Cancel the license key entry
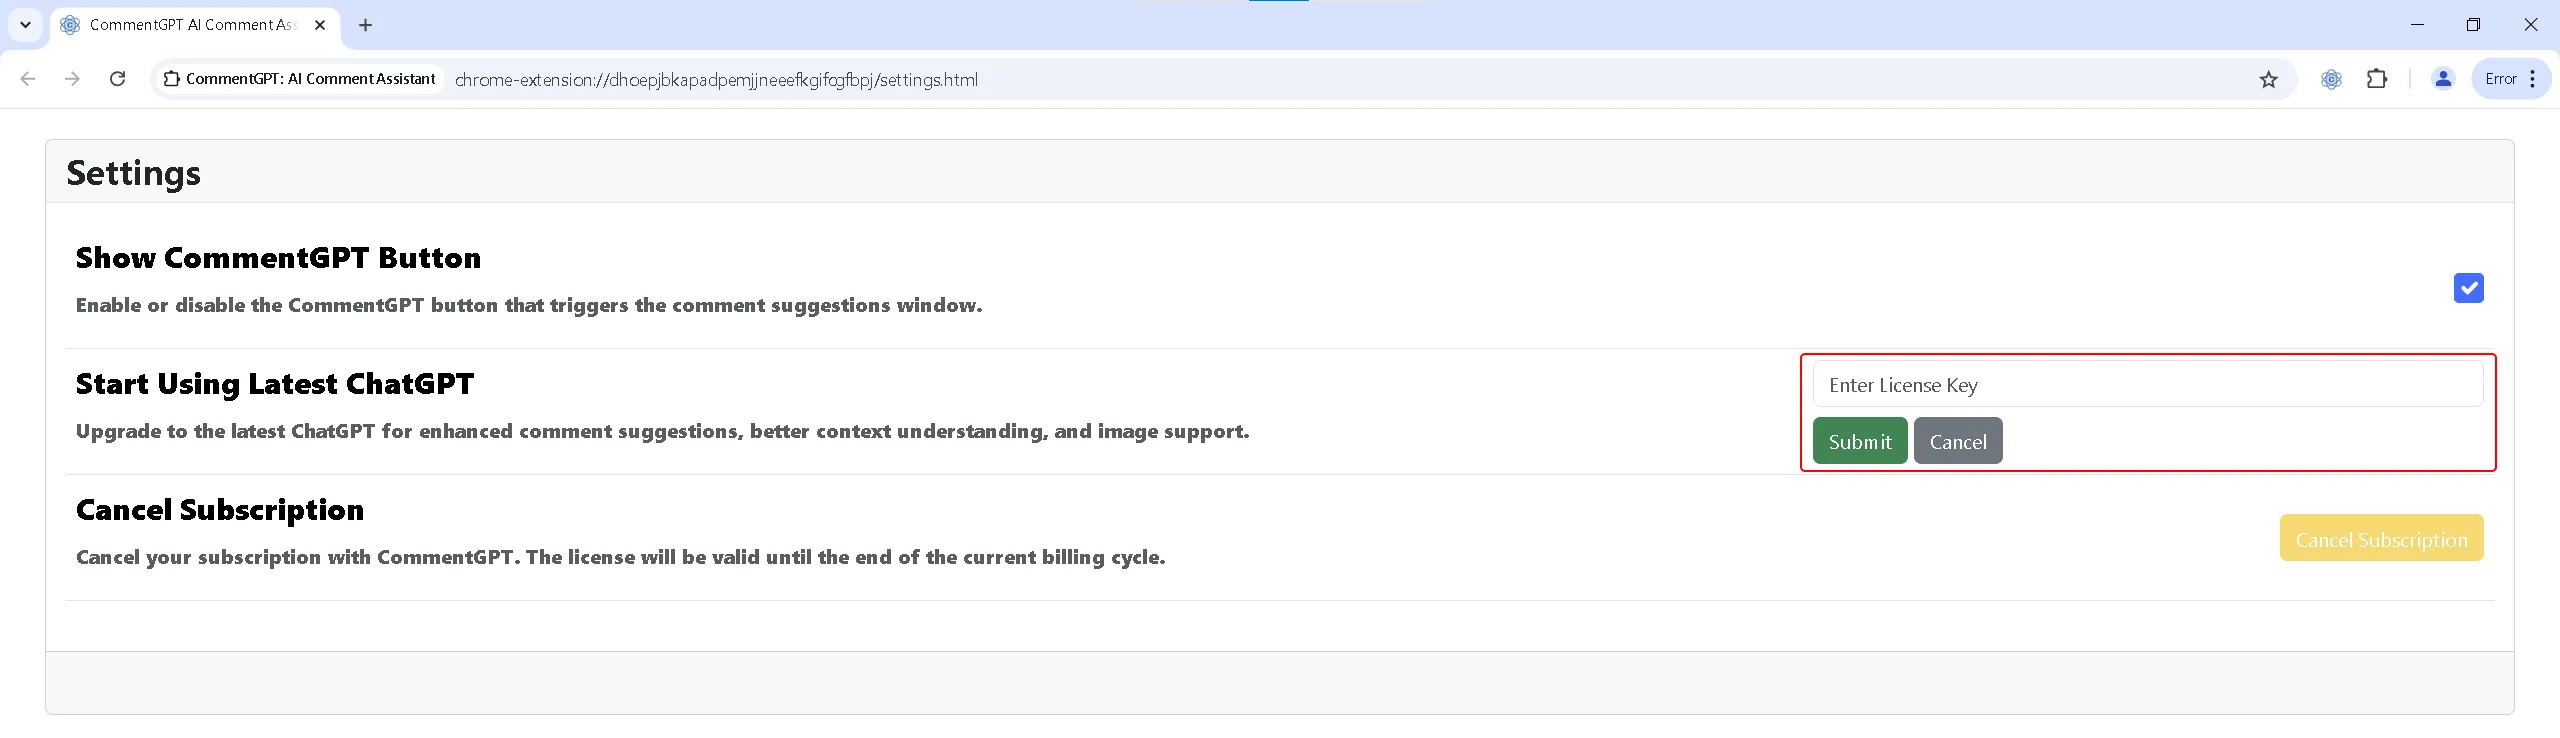2560x738 pixels. coord(1958,441)
